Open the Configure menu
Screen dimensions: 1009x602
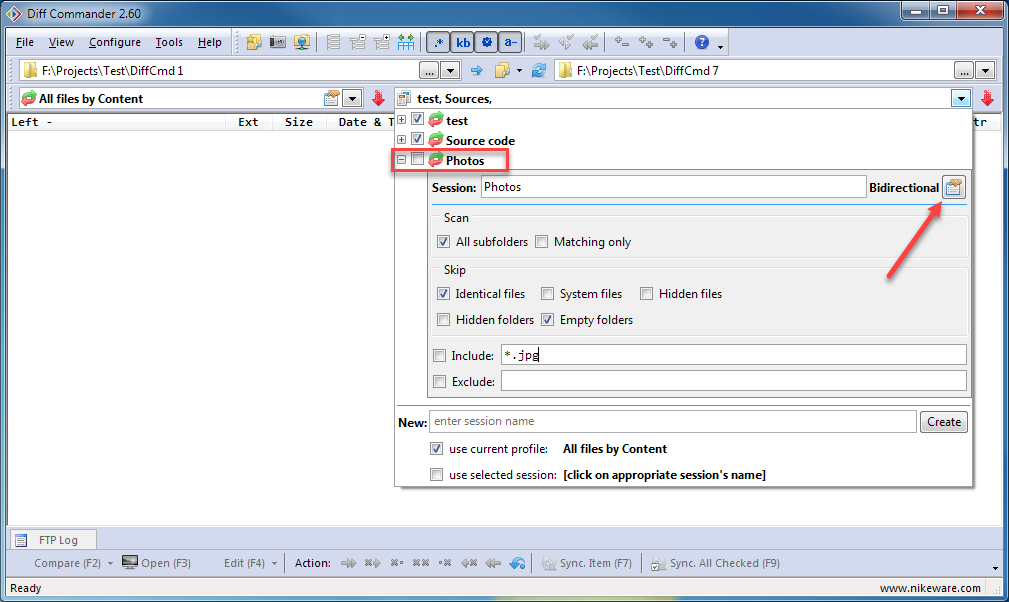pyautogui.click(x=114, y=42)
